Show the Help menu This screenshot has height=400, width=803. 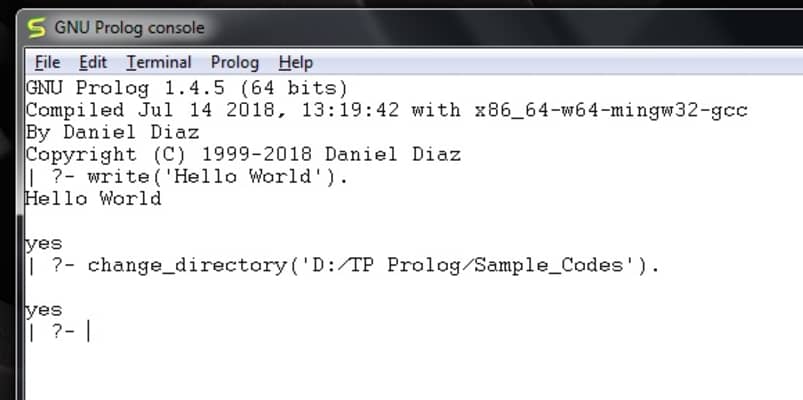click(x=295, y=62)
